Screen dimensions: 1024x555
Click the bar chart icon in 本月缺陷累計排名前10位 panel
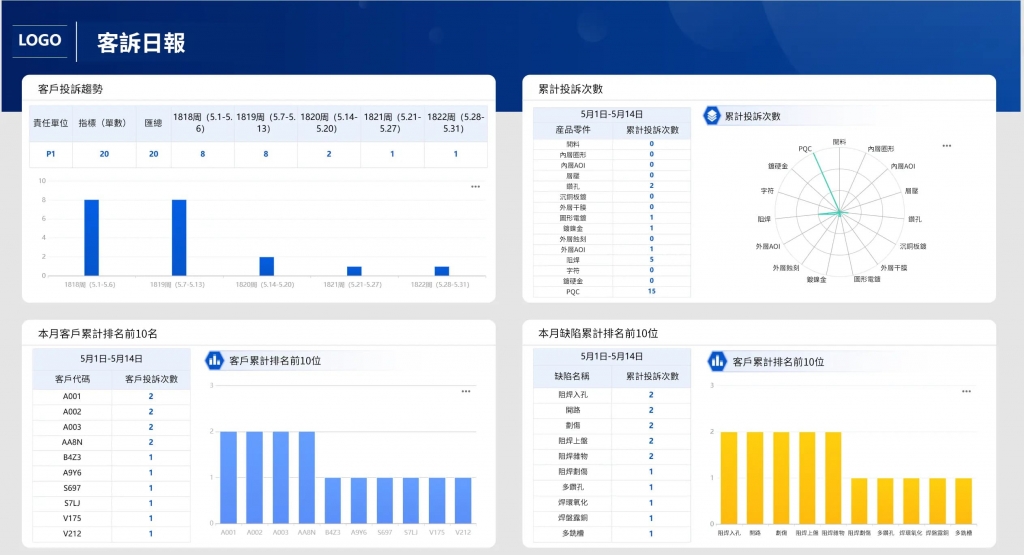coord(717,360)
